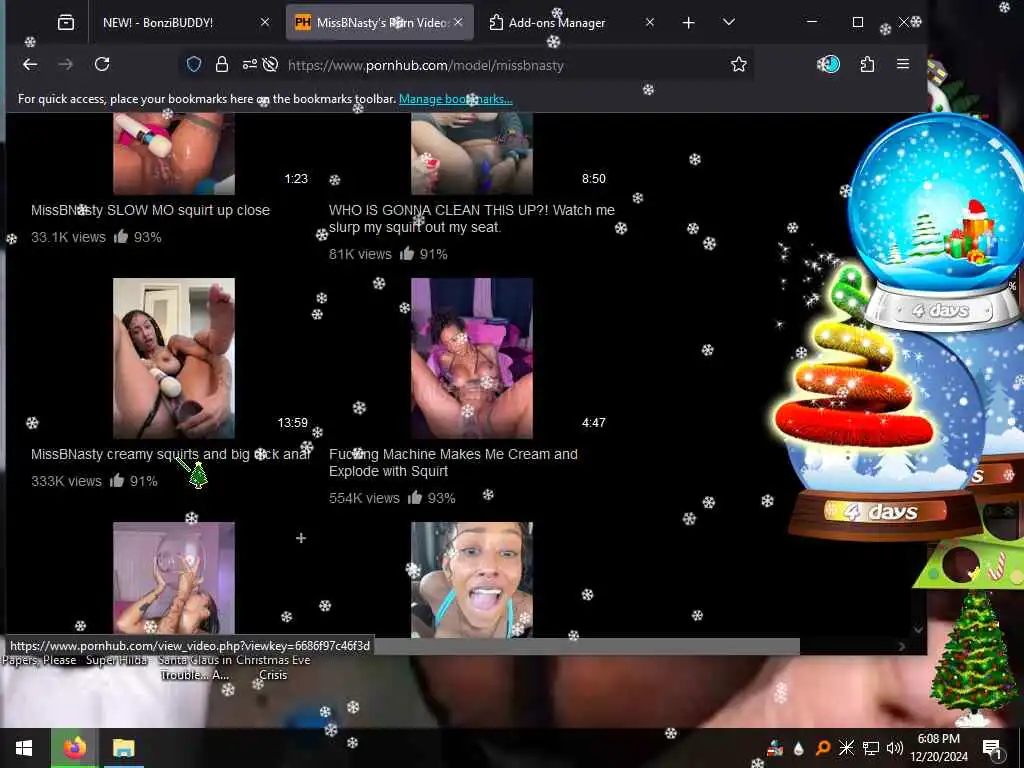The height and width of the screenshot is (768, 1024).
Task: Open the video thumbnail with 8:50 duration
Action: (472, 153)
